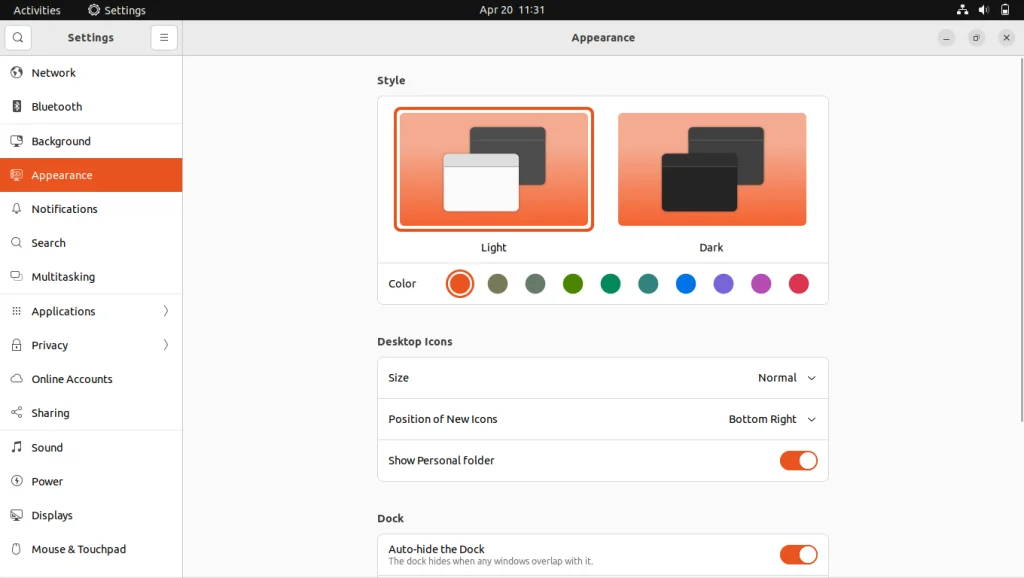Open the desktop icon Size dropdown
This screenshot has width=1024, height=578.
tap(787, 377)
